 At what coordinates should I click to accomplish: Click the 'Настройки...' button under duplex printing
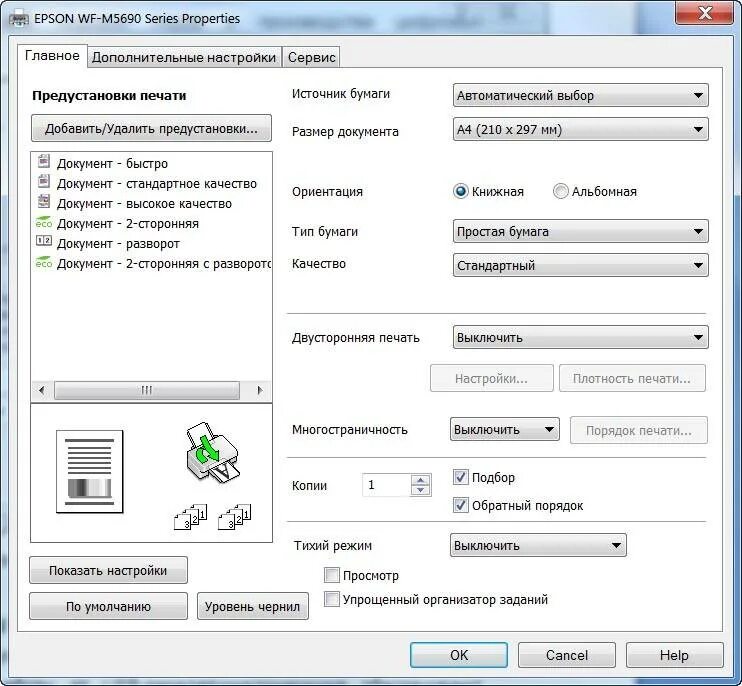pos(492,378)
